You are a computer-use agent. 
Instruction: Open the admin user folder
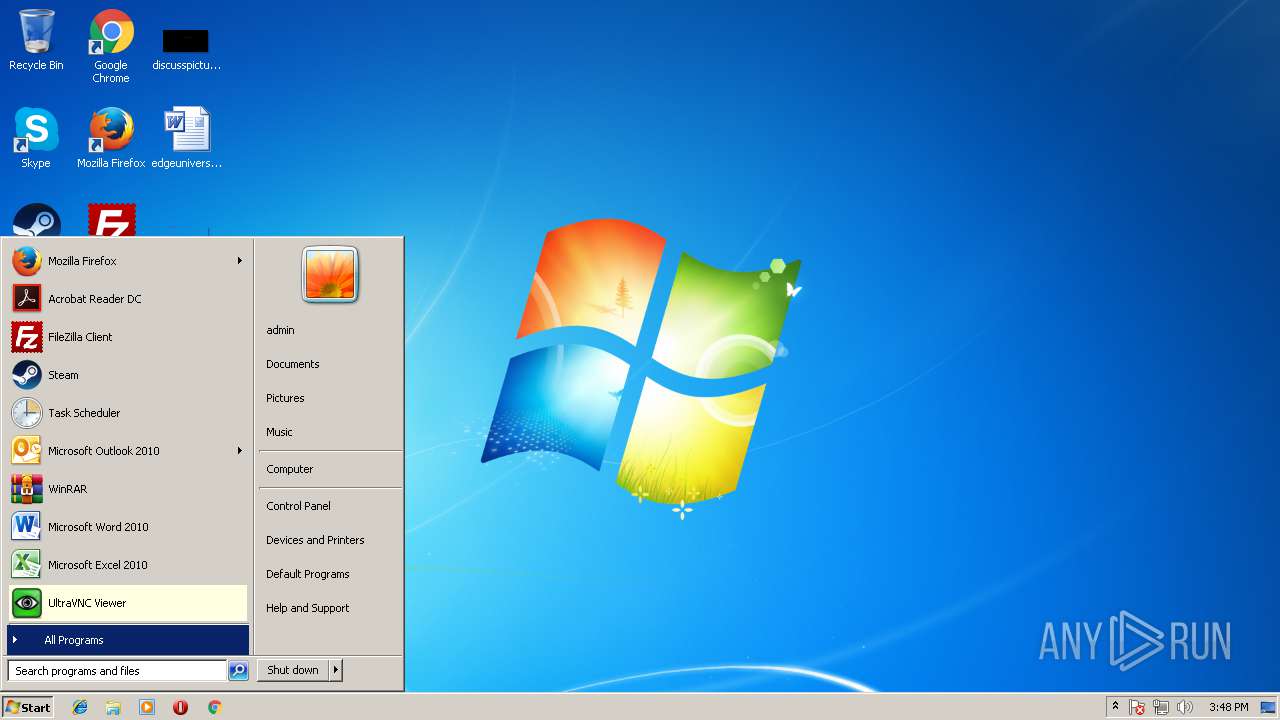[280, 330]
